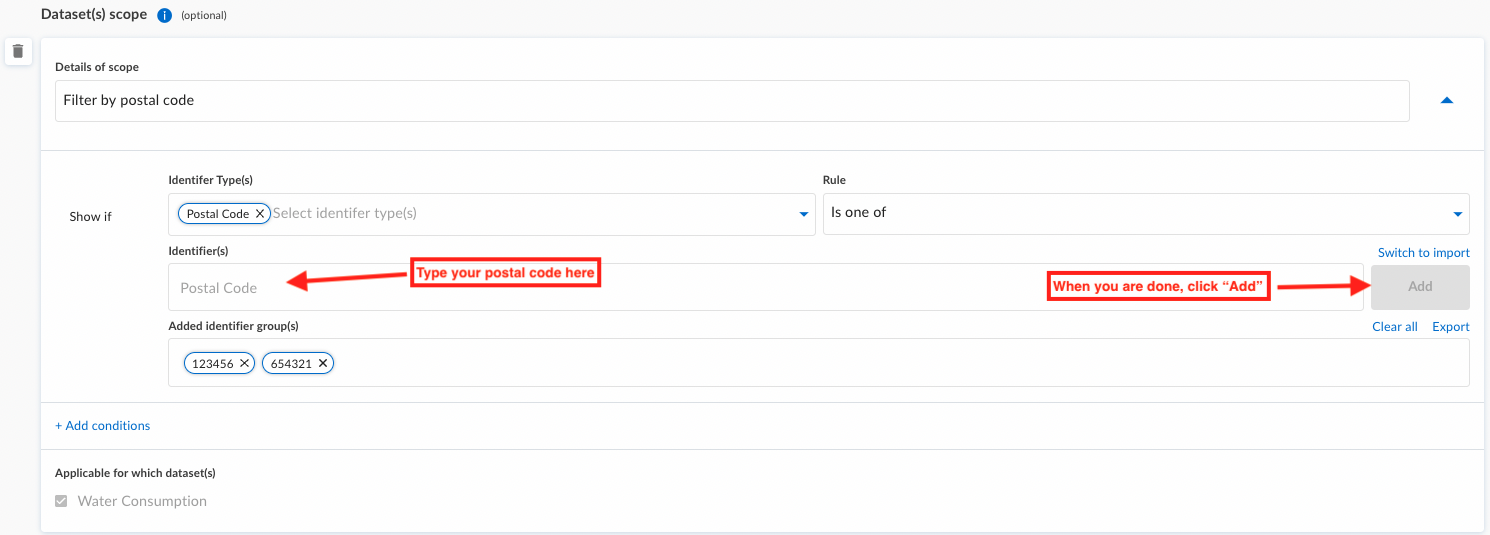The height and width of the screenshot is (535, 1490).
Task: Click the 'Added identifier group(s)' label
Action: (x=234, y=326)
